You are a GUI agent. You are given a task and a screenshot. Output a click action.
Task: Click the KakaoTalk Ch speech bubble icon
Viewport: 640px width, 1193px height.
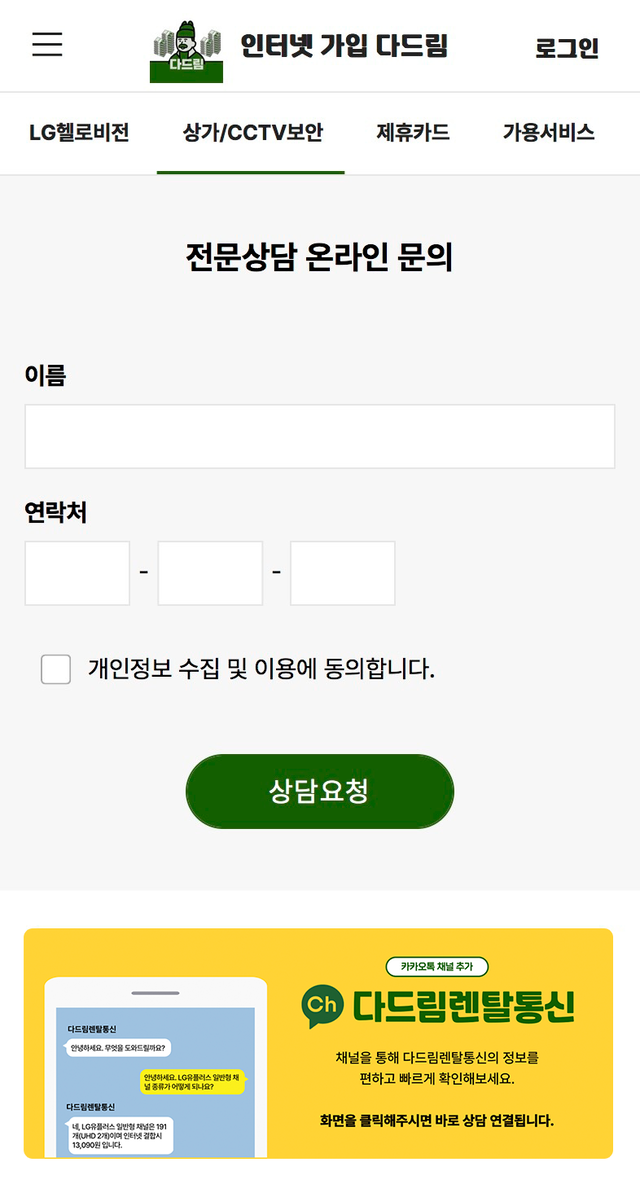323,1007
